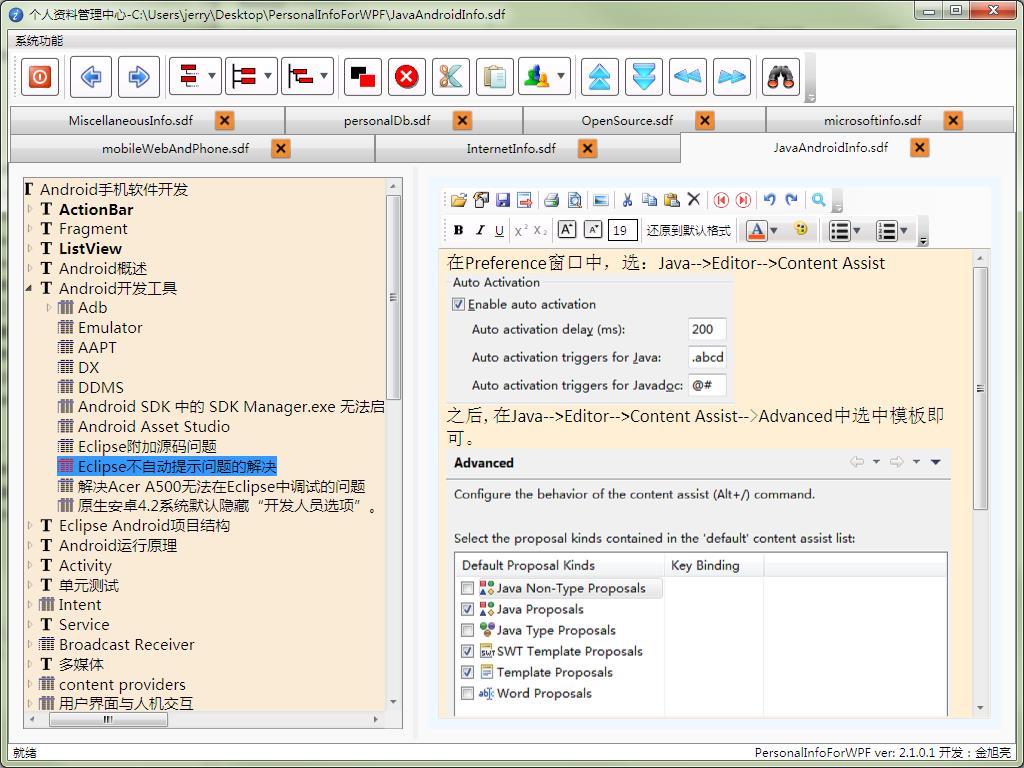The height and width of the screenshot is (768, 1024).
Task: Check Java Non-Type Proposals checkbox
Action: 467,588
